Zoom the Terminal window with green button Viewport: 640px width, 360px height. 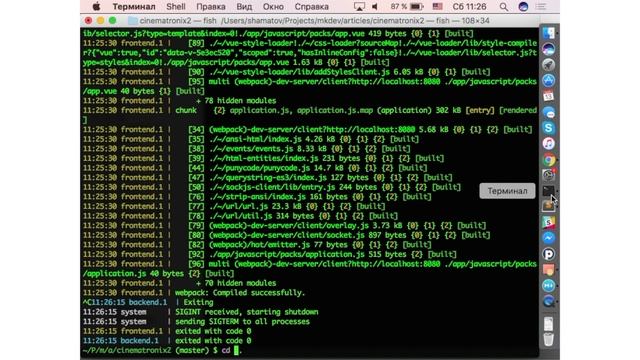(x=112, y=20)
